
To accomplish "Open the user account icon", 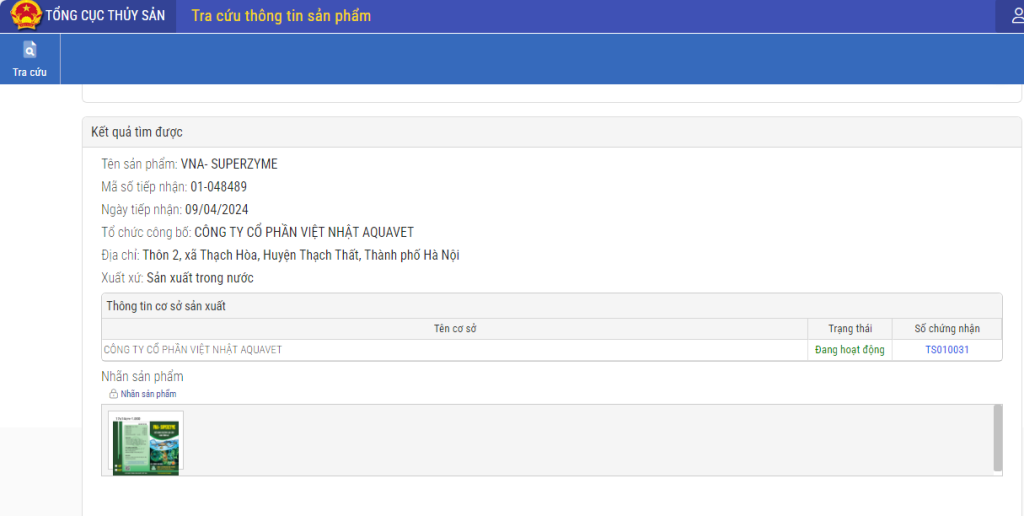I will pyautogui.click(x=1017, y=16).
